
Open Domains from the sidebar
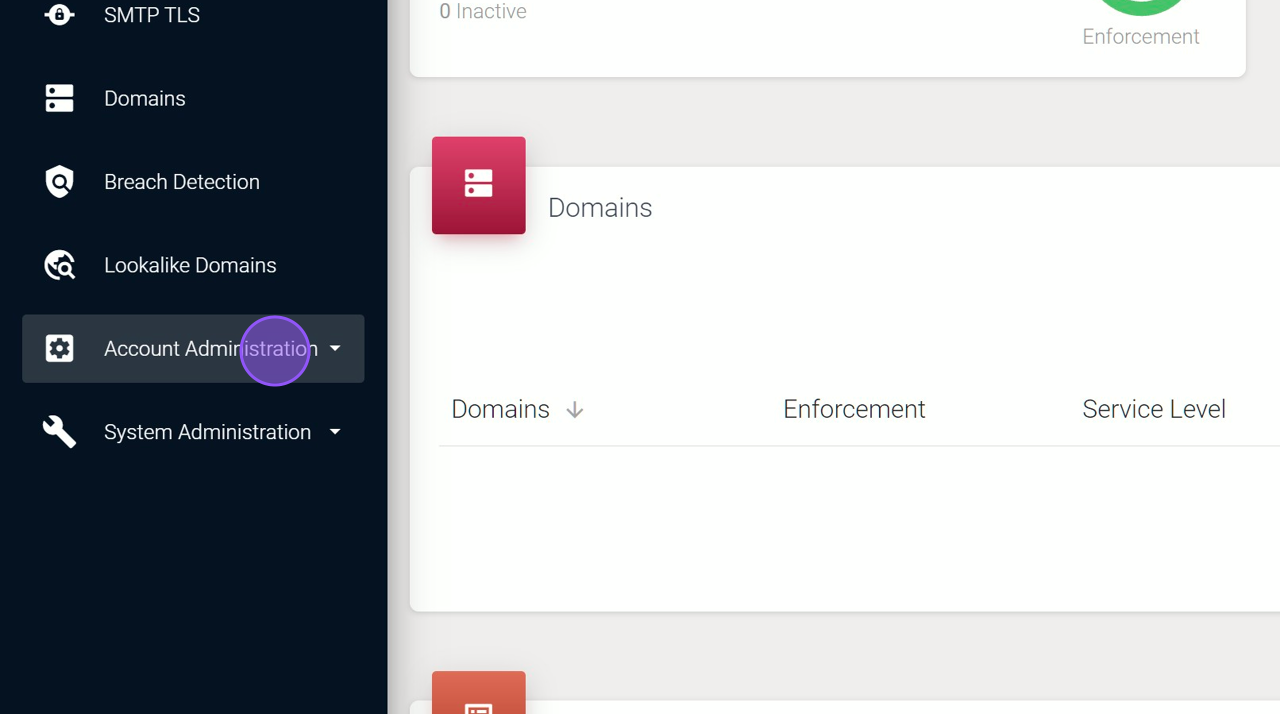coord(144,98)
